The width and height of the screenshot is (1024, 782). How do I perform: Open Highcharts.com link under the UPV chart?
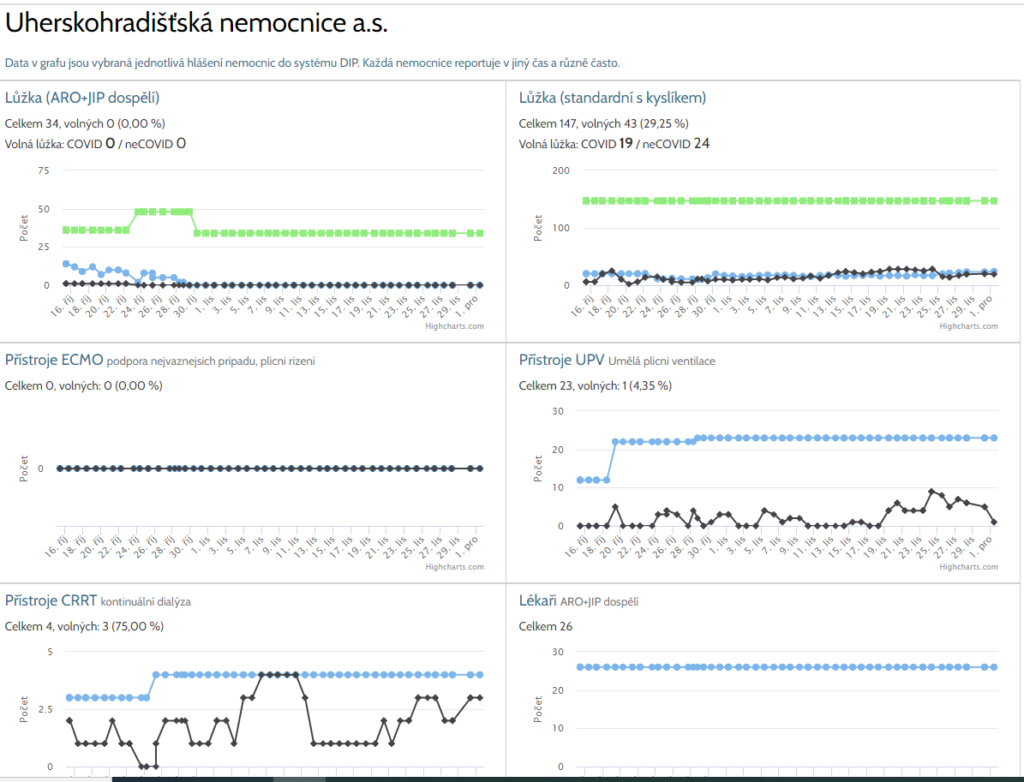[968, 567]
